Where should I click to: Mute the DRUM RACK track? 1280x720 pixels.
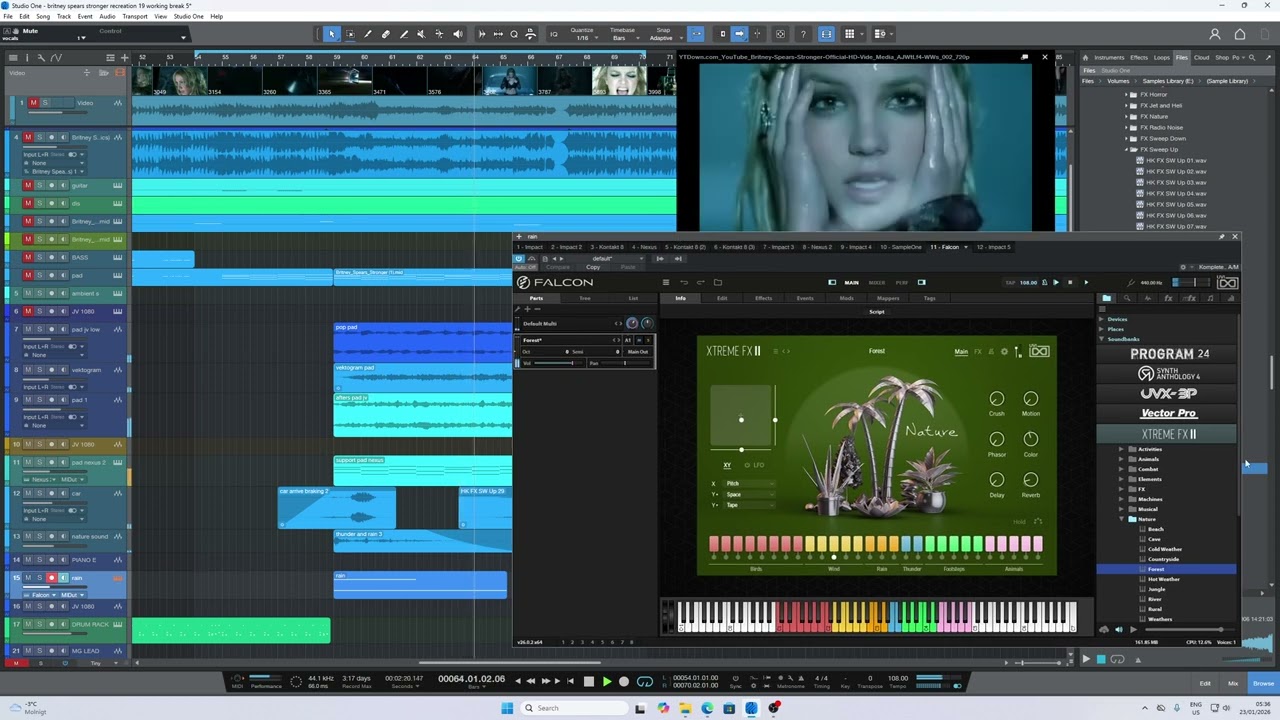click(x=28, y=624)
